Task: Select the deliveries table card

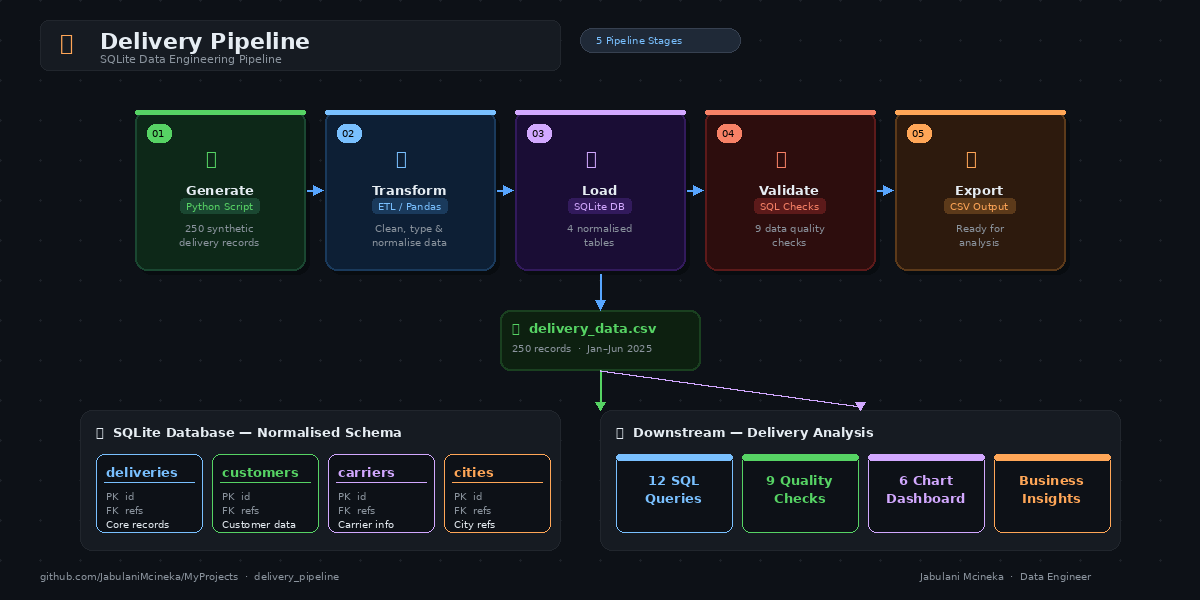Action: click(149, 493)
